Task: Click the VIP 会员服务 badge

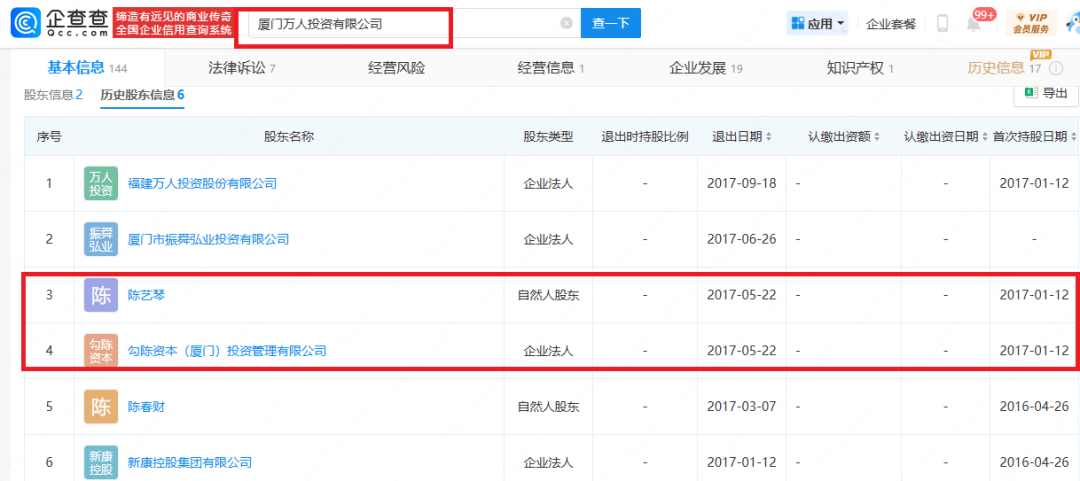Action: pos(1031,23)
